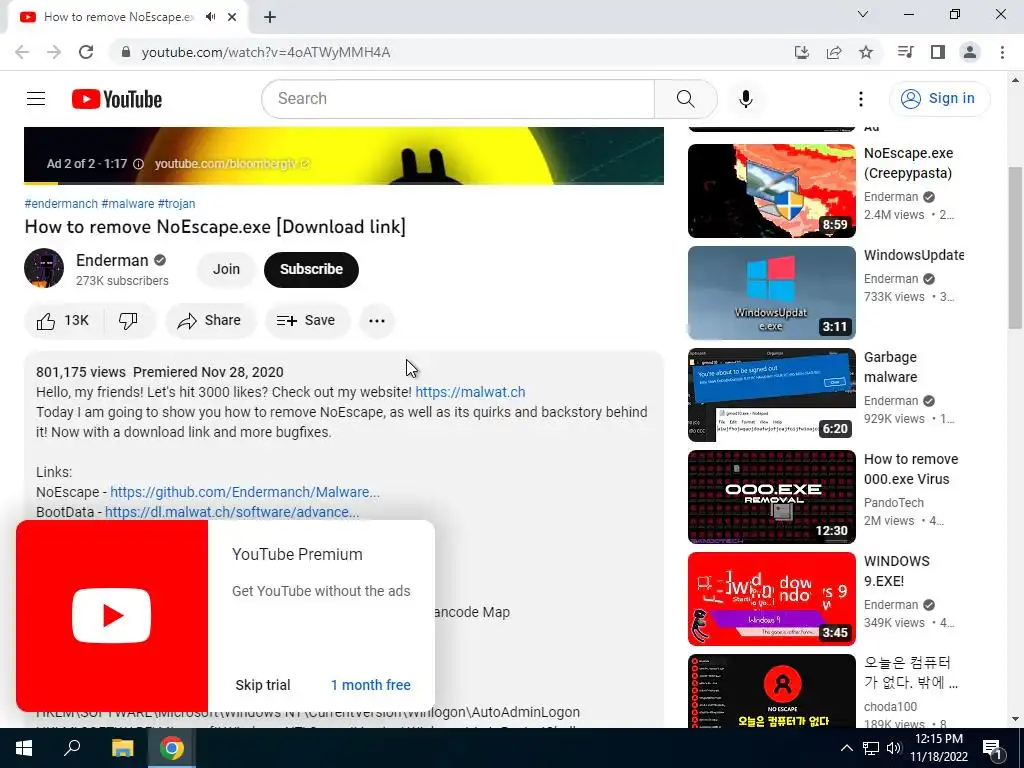This screenshot has height=768, width=1024.
Task: Open the malwat.ch website link
Action: [x=470, y=392]
